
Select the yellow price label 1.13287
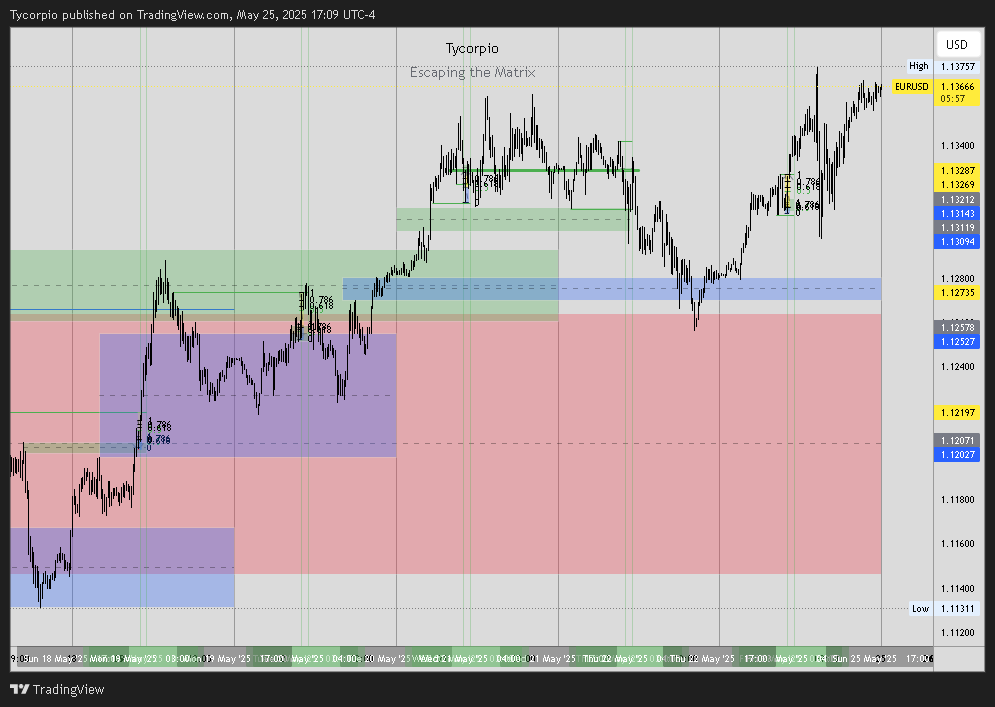pyautogui.click(x=956, y=172)
